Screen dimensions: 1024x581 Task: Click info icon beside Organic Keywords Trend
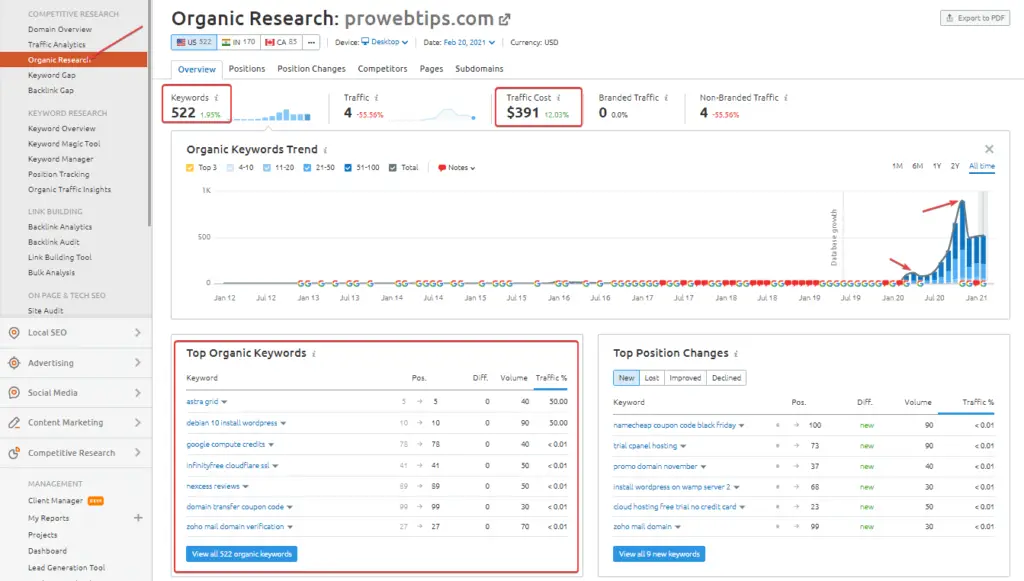325,150
